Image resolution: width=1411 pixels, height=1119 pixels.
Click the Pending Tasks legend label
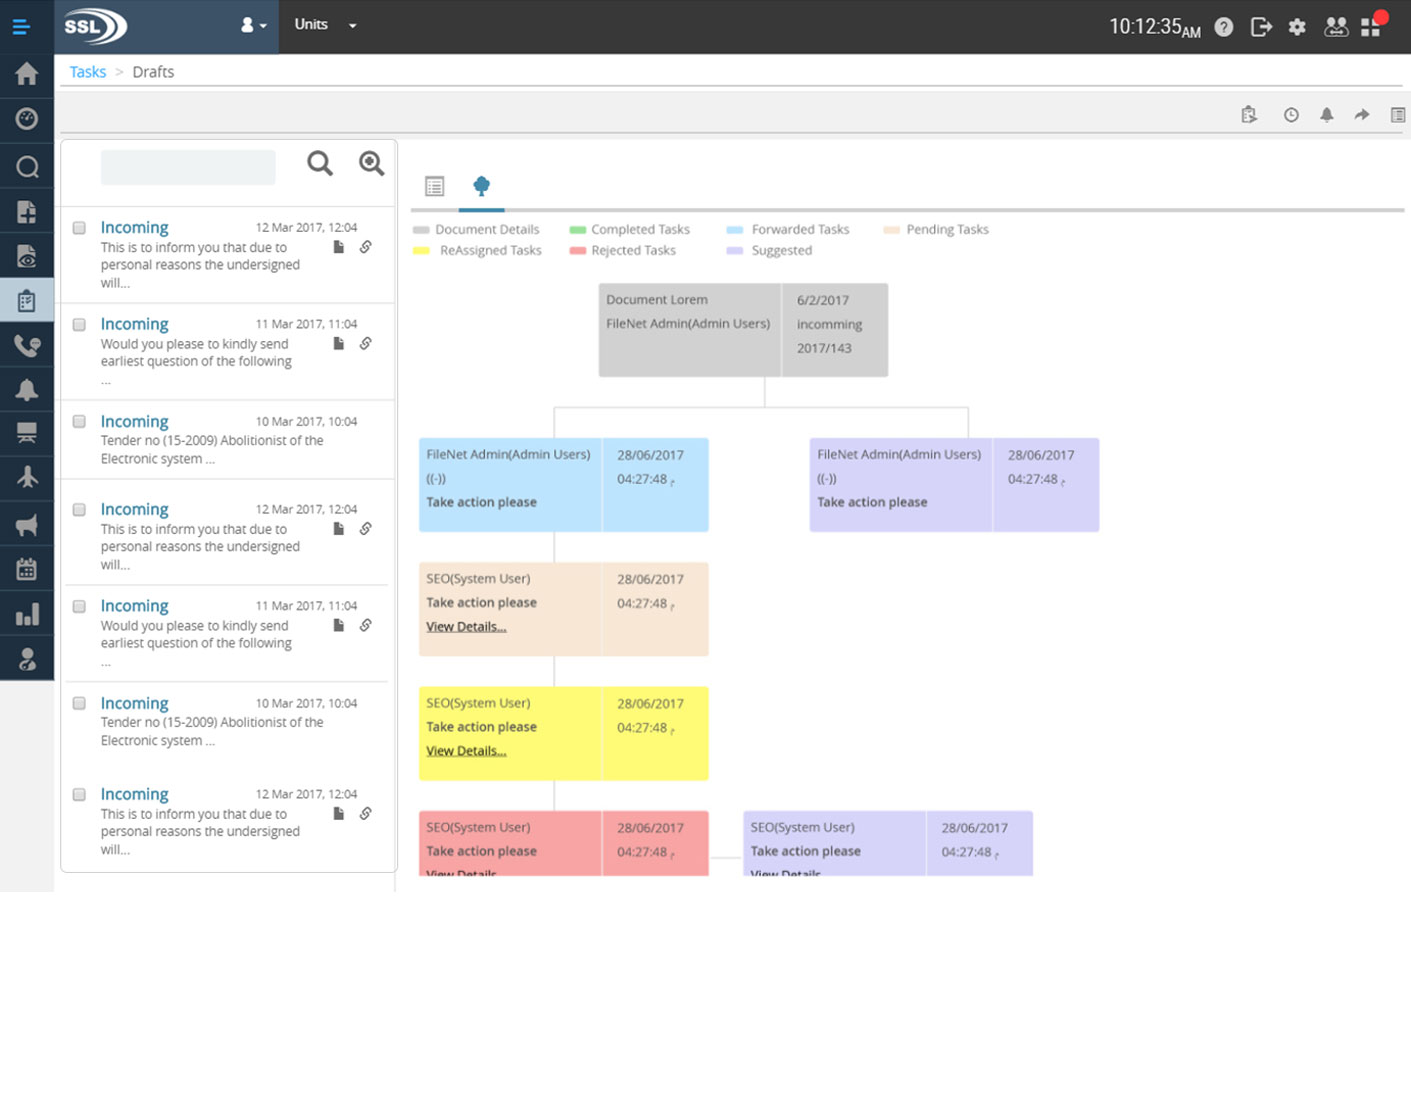click(x=947, y=230)
